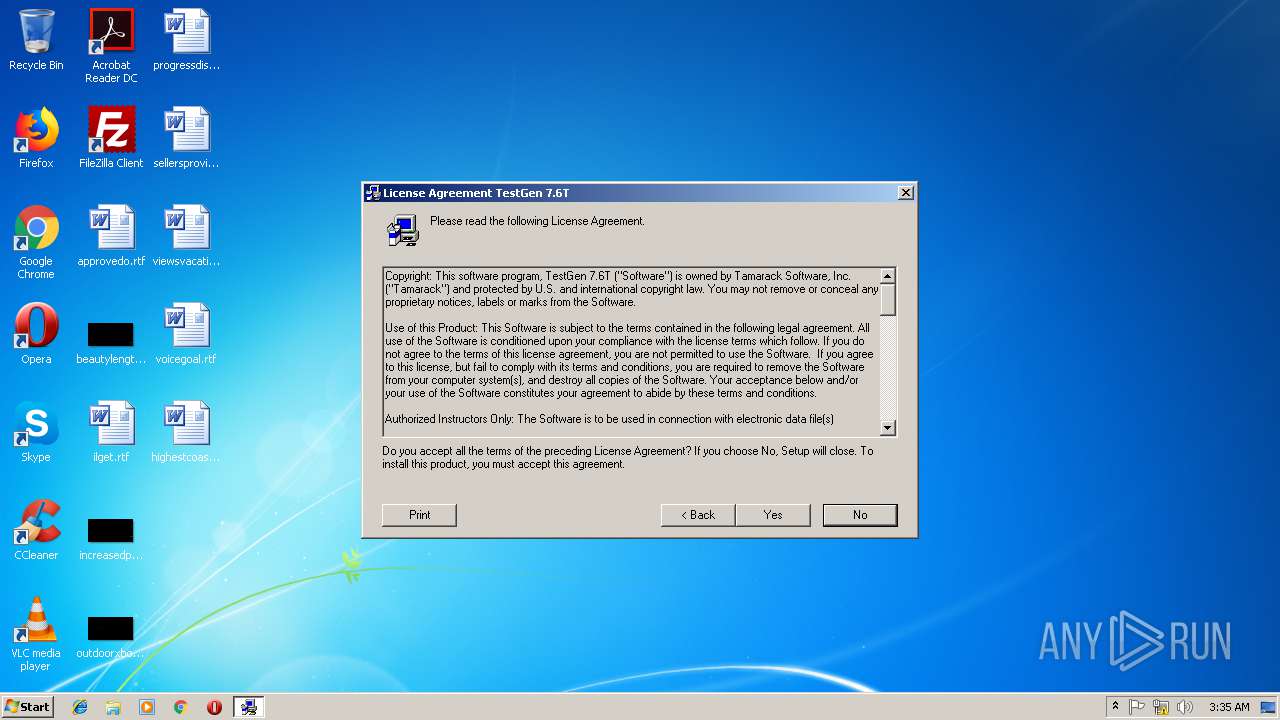
Task: Click the volume speaker tray icon
Action: (x=1185, y=707)
